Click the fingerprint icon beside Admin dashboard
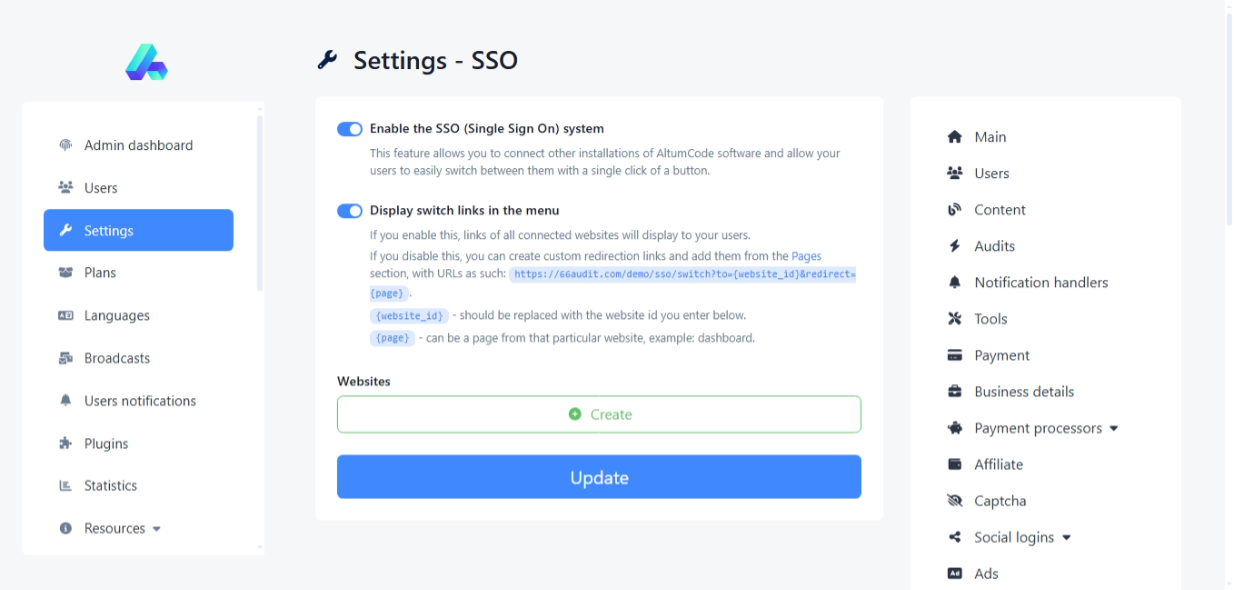The height and width of the screenshot is (590, 1234). 66,145
